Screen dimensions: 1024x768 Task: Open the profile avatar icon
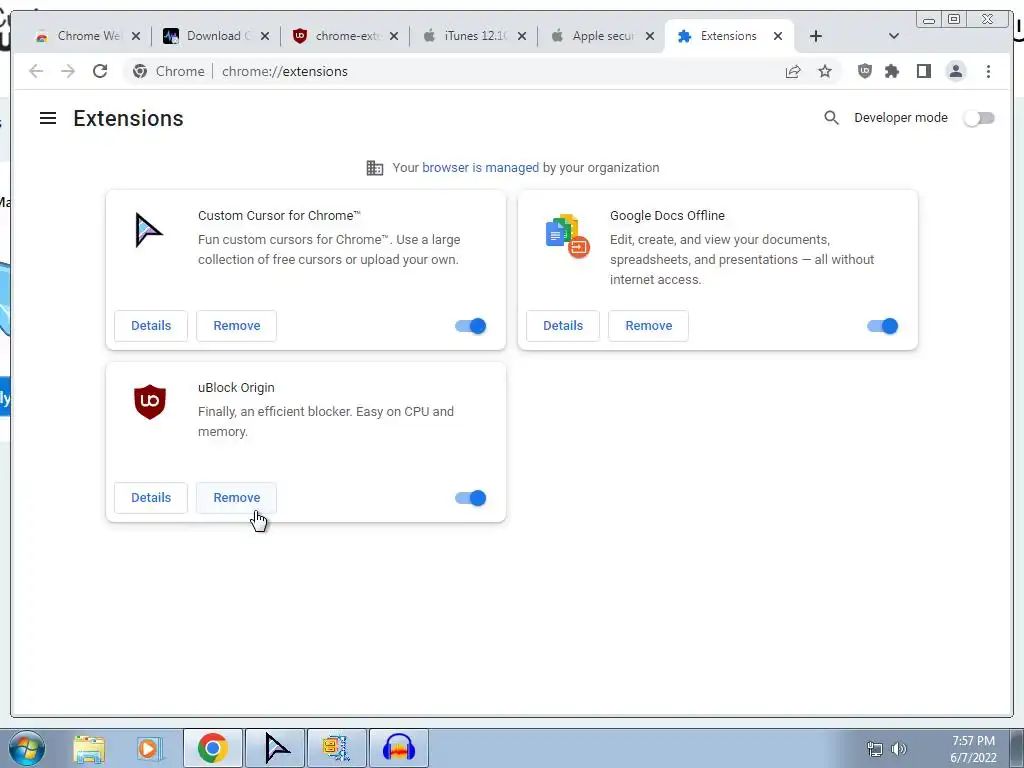pos(955,71)
